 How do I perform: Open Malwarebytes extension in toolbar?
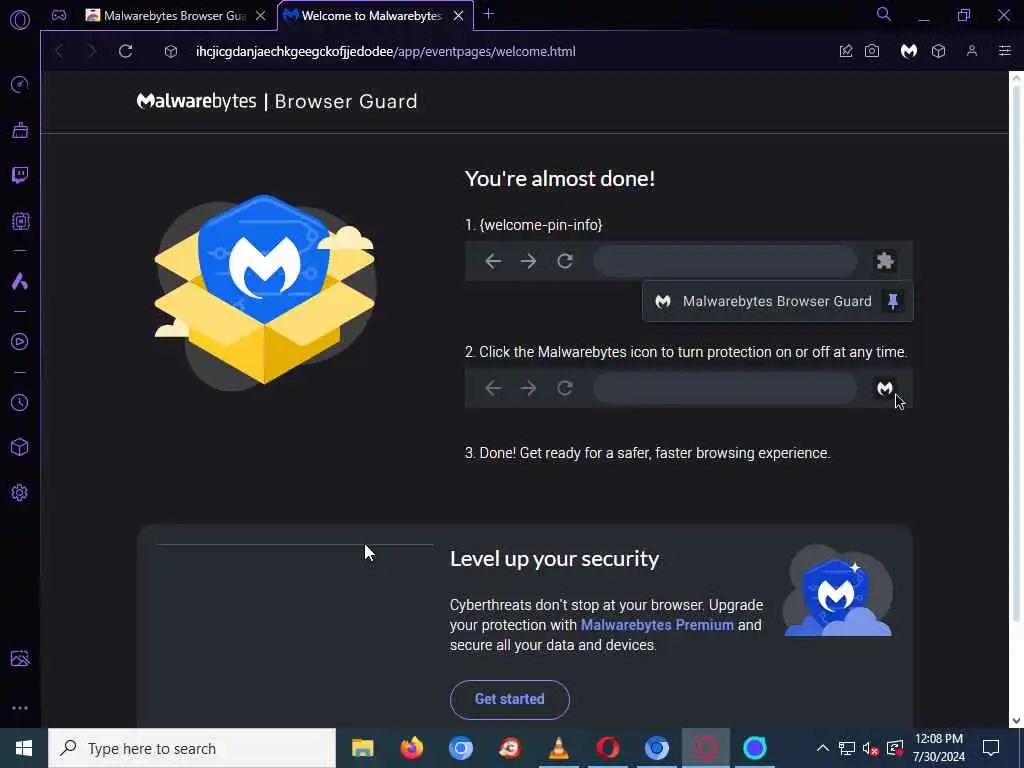pos(909,51)
